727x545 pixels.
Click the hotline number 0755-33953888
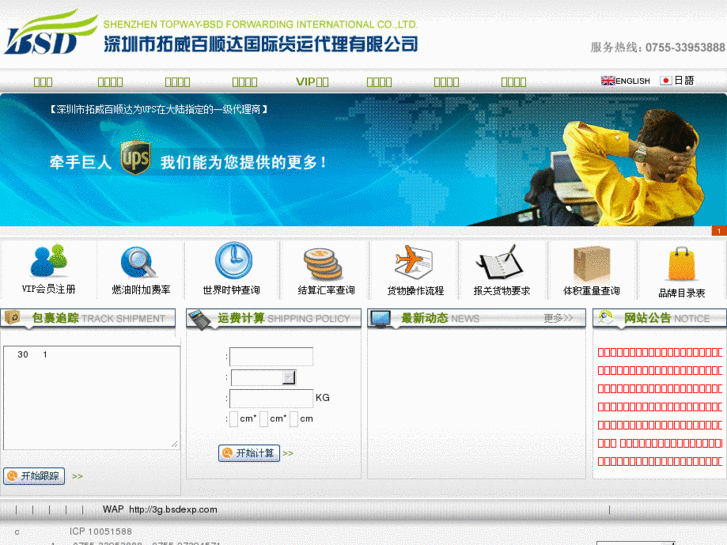point(685,47)
